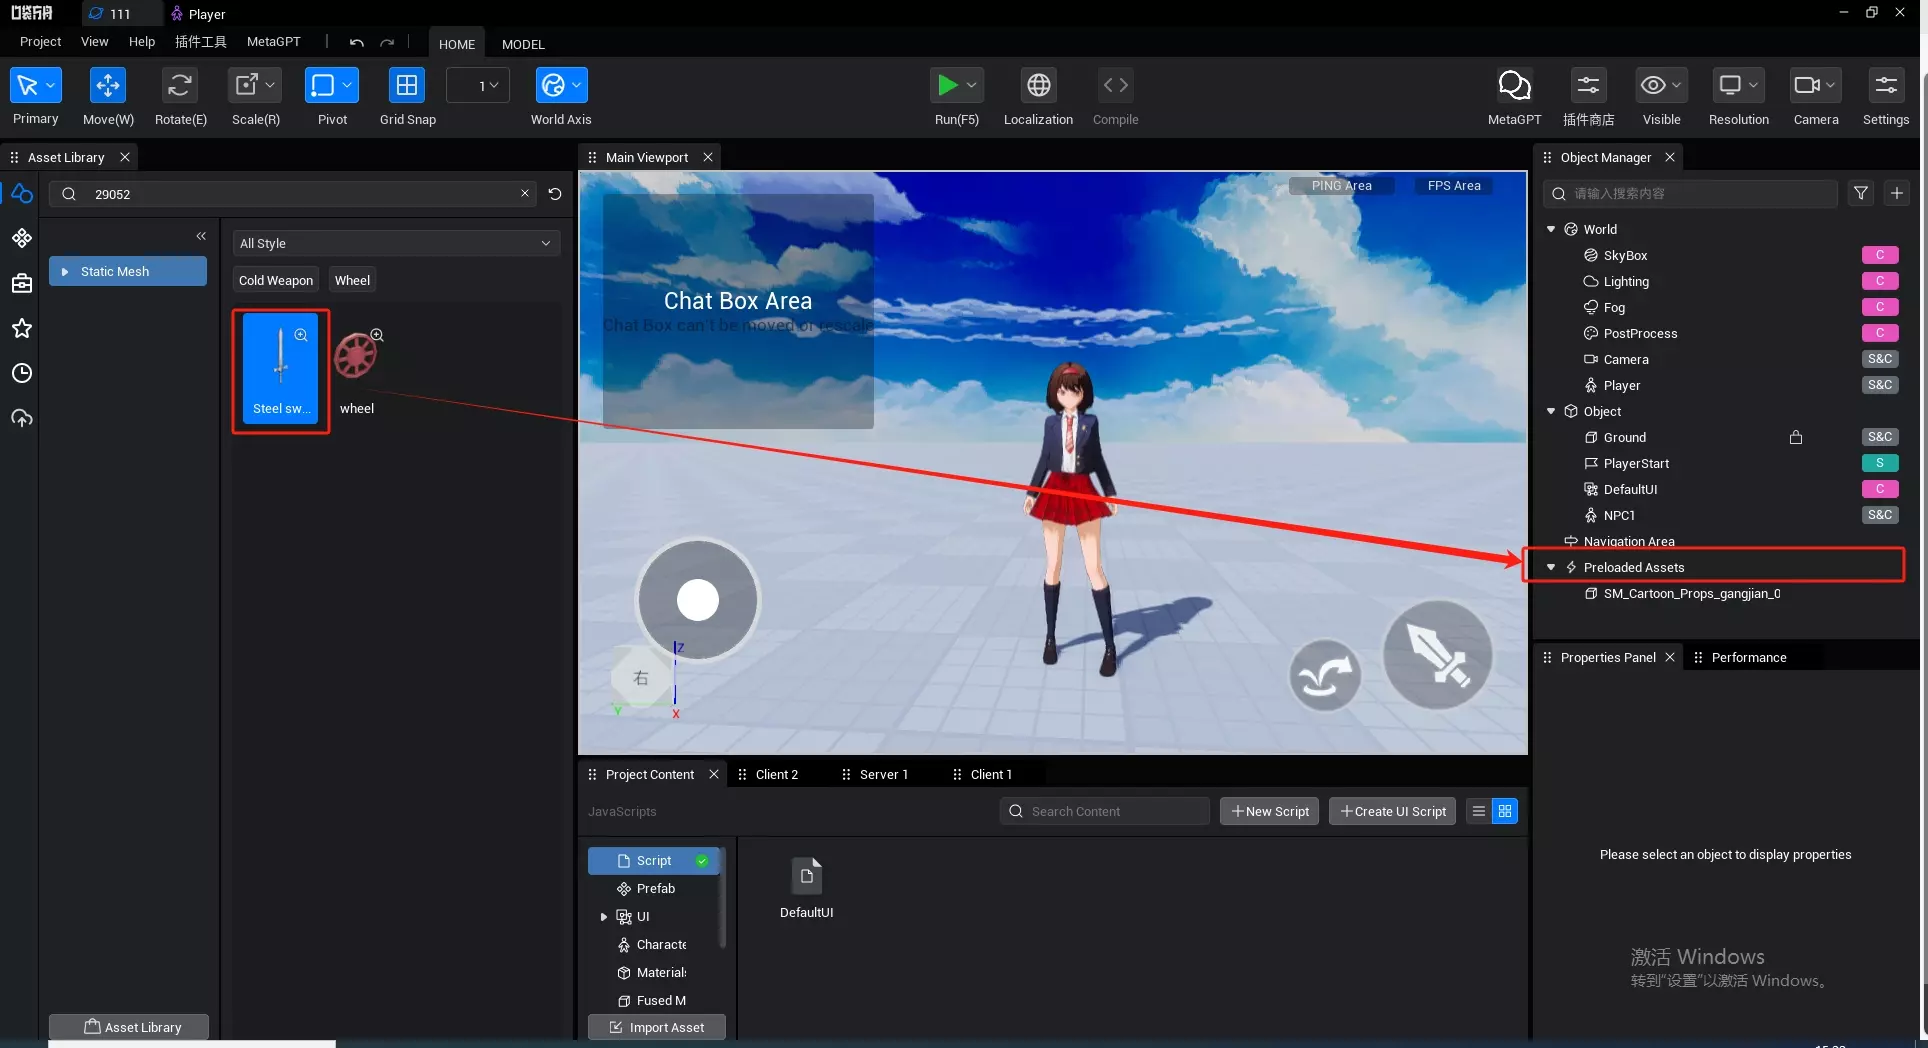Click the World Axis icon

[x=553, y=85]
